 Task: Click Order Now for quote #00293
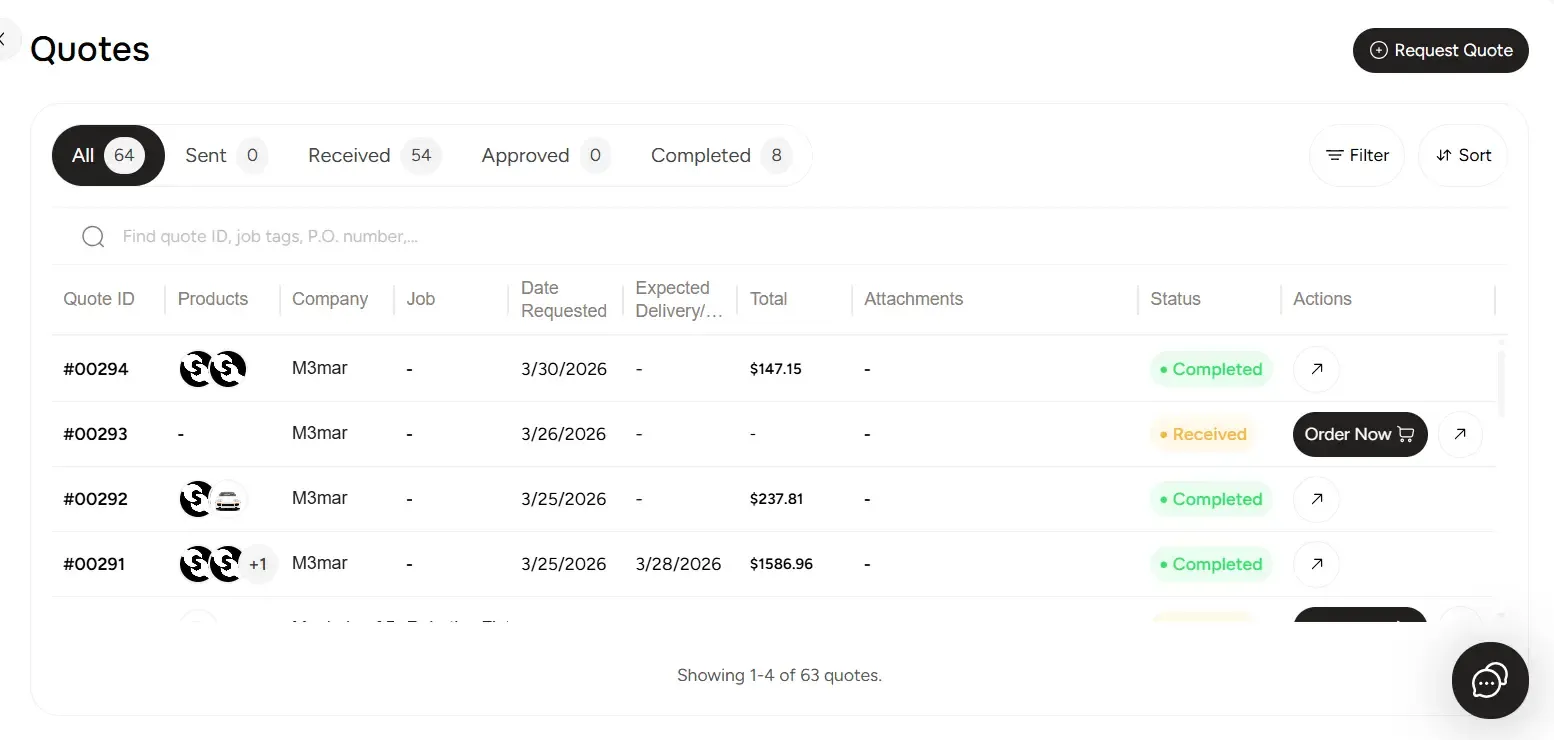pos(1348,434)
